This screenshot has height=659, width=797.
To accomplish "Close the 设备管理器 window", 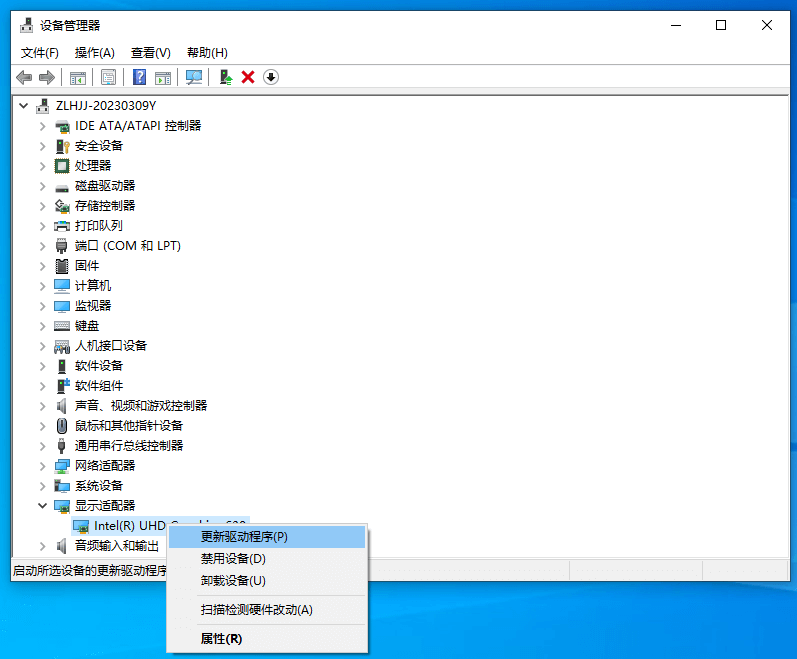I will click(767, 25).
